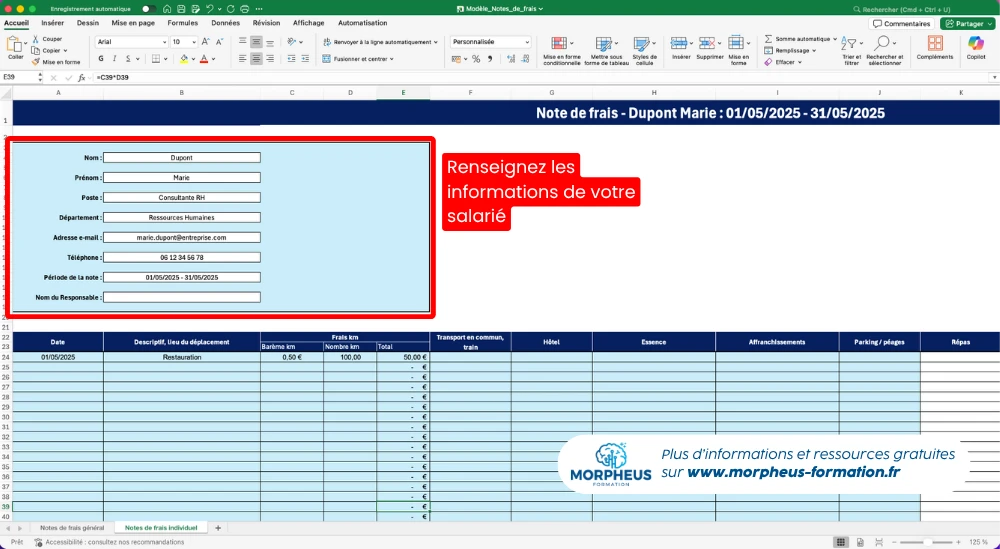Open the Mise en page tab
The image size is (1000, 549).
point(133,23)
